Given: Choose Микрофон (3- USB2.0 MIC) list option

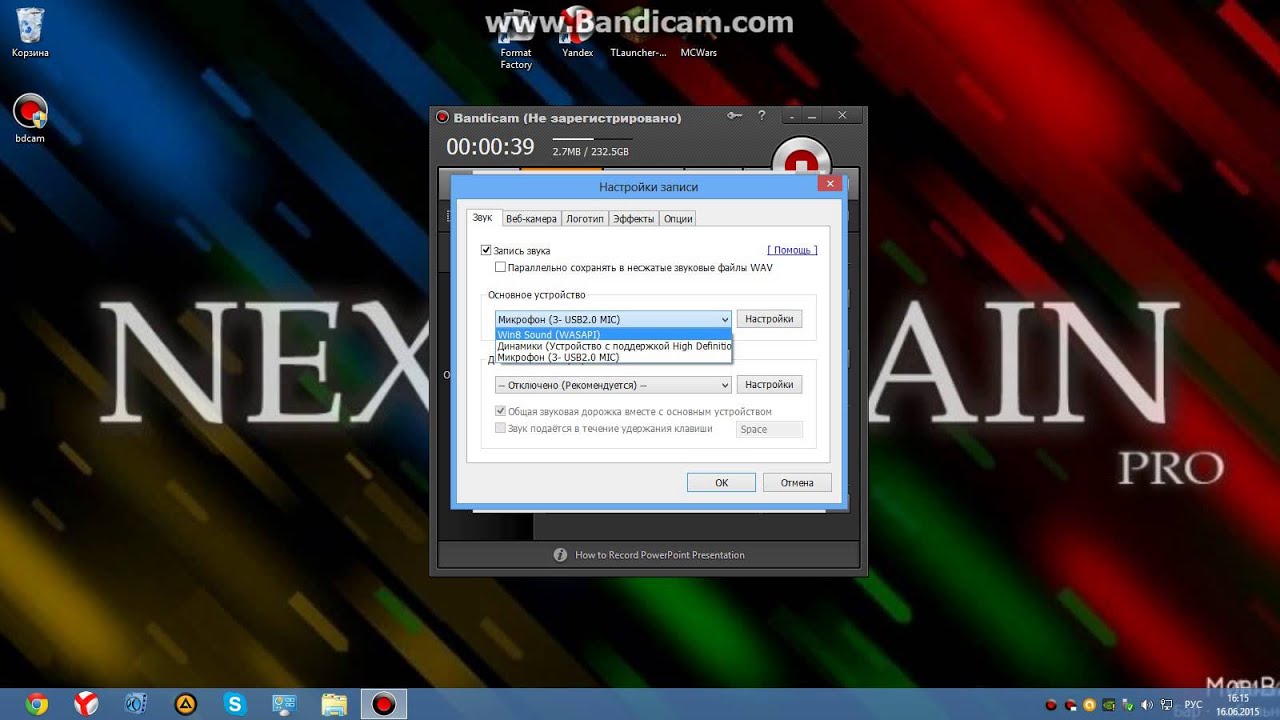Looking at the screenshot, I should pos(613,357).
